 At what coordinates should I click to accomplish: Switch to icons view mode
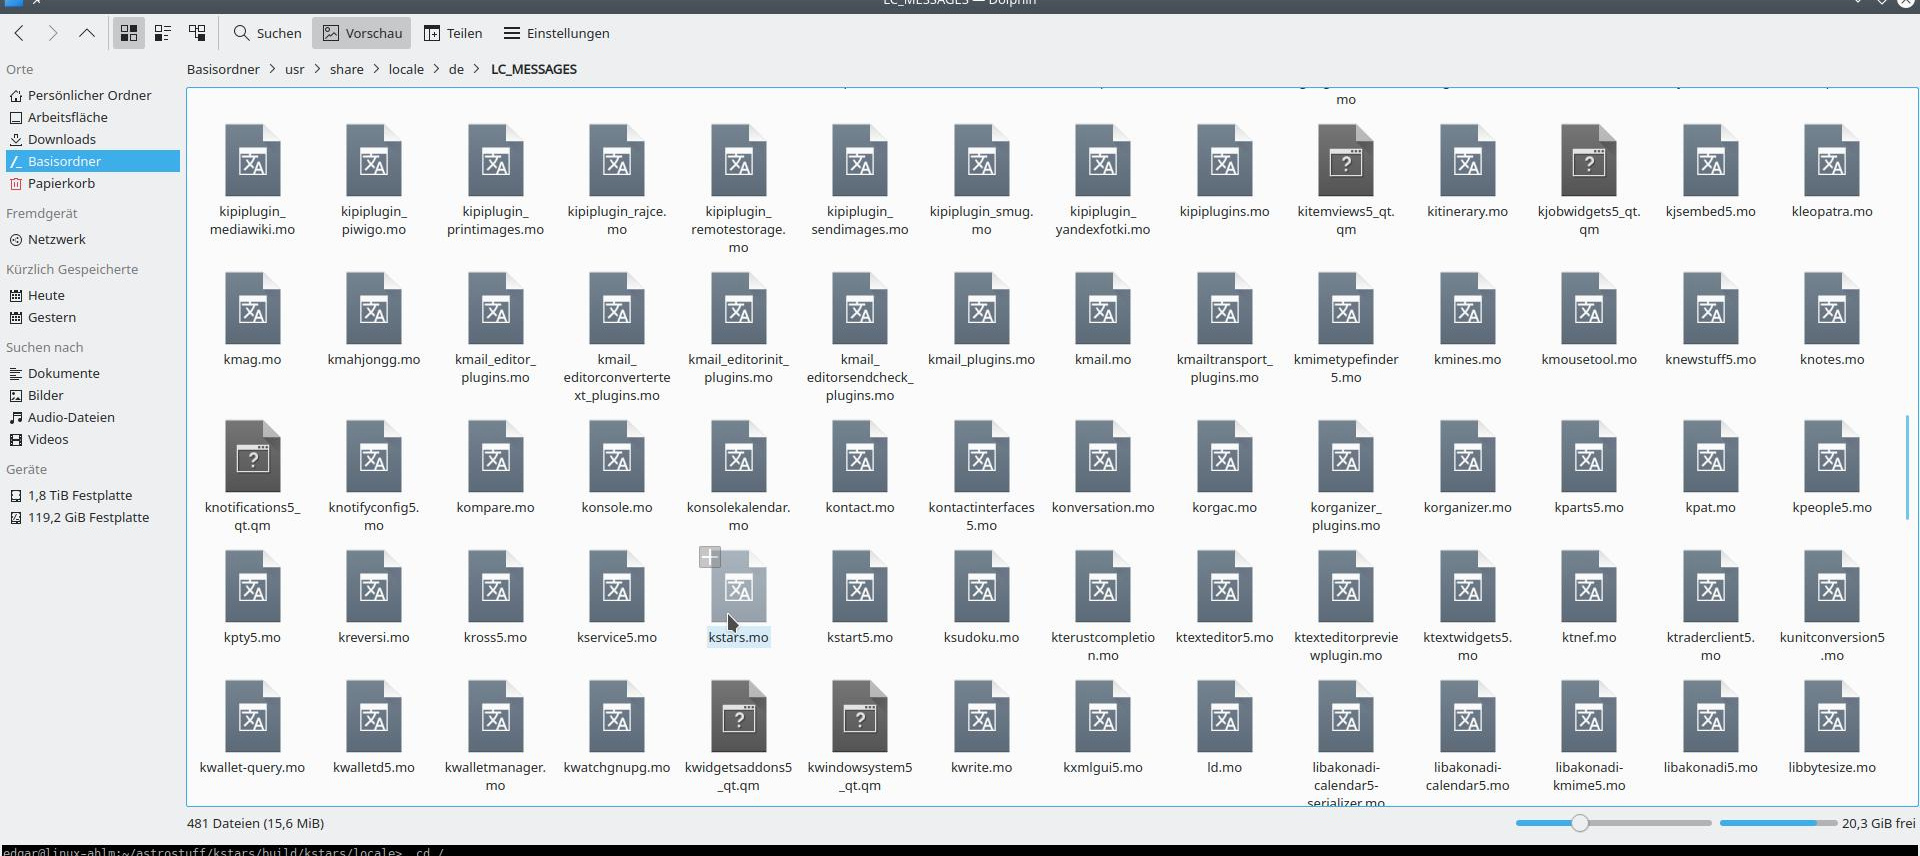coord(129,33)
